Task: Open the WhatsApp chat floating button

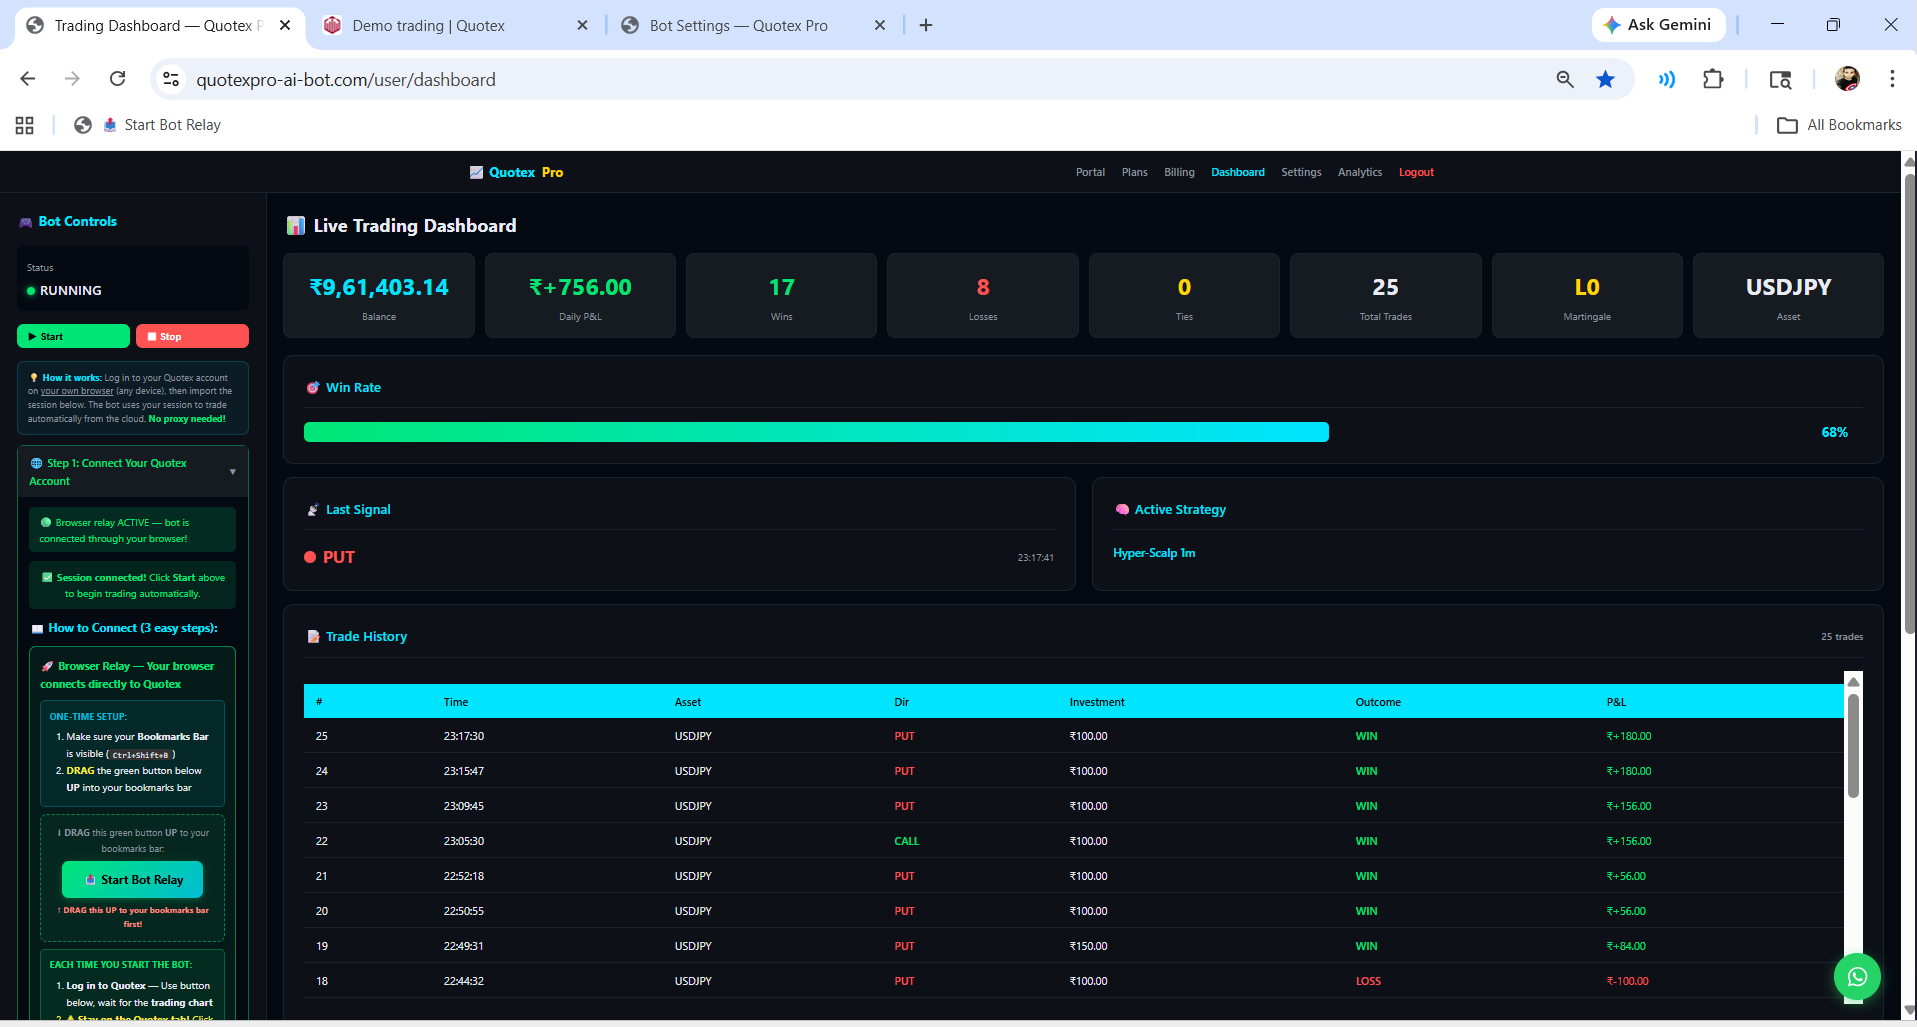Action: [x=1857, y=977]
